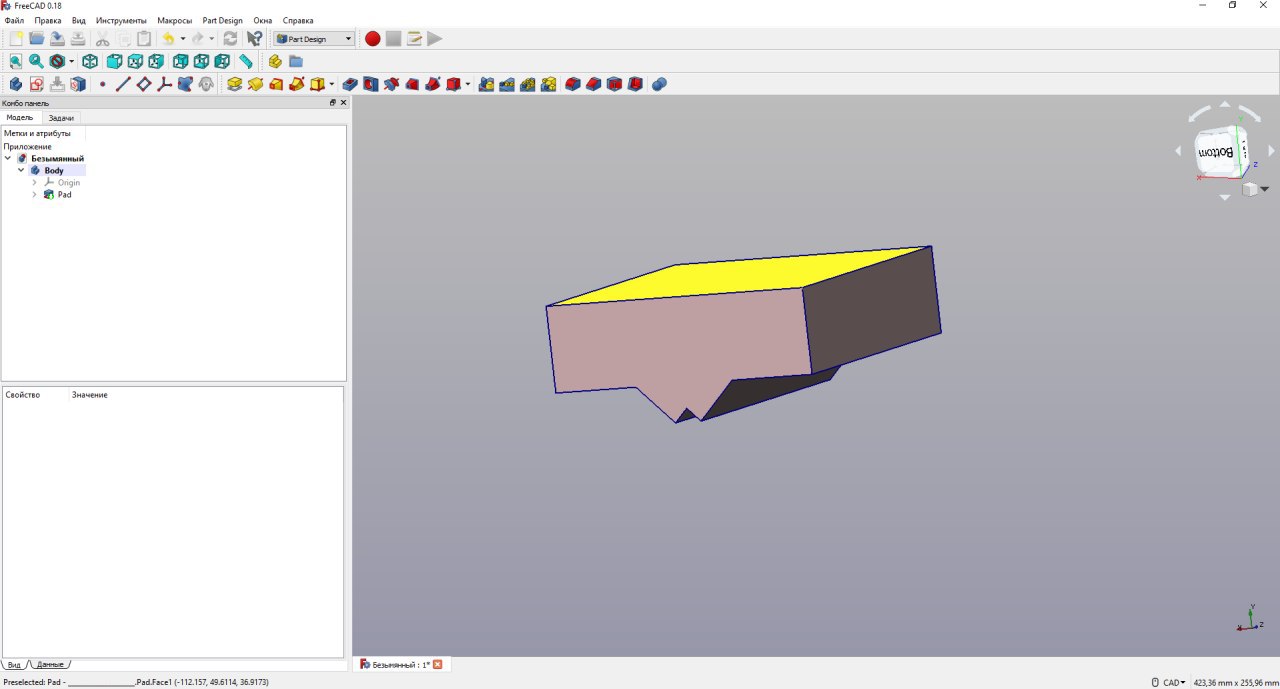The height and width of the screenshot is (689, 1280).
Task: Revolve the selected sketch
Action: pyautogui.click(x=256, y=84)
